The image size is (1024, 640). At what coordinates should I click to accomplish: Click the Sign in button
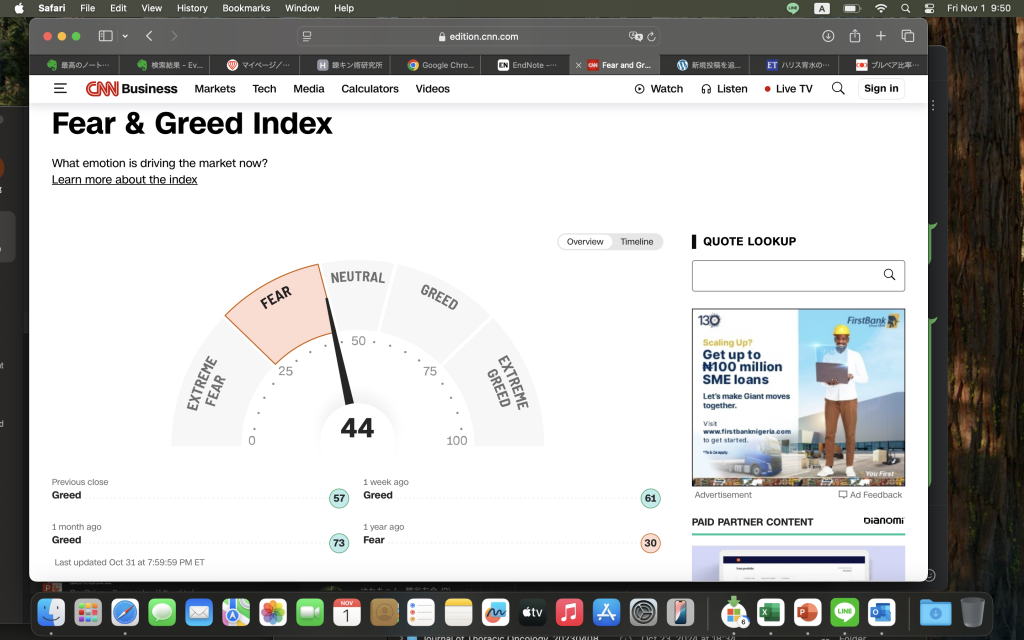click(881, 88)
